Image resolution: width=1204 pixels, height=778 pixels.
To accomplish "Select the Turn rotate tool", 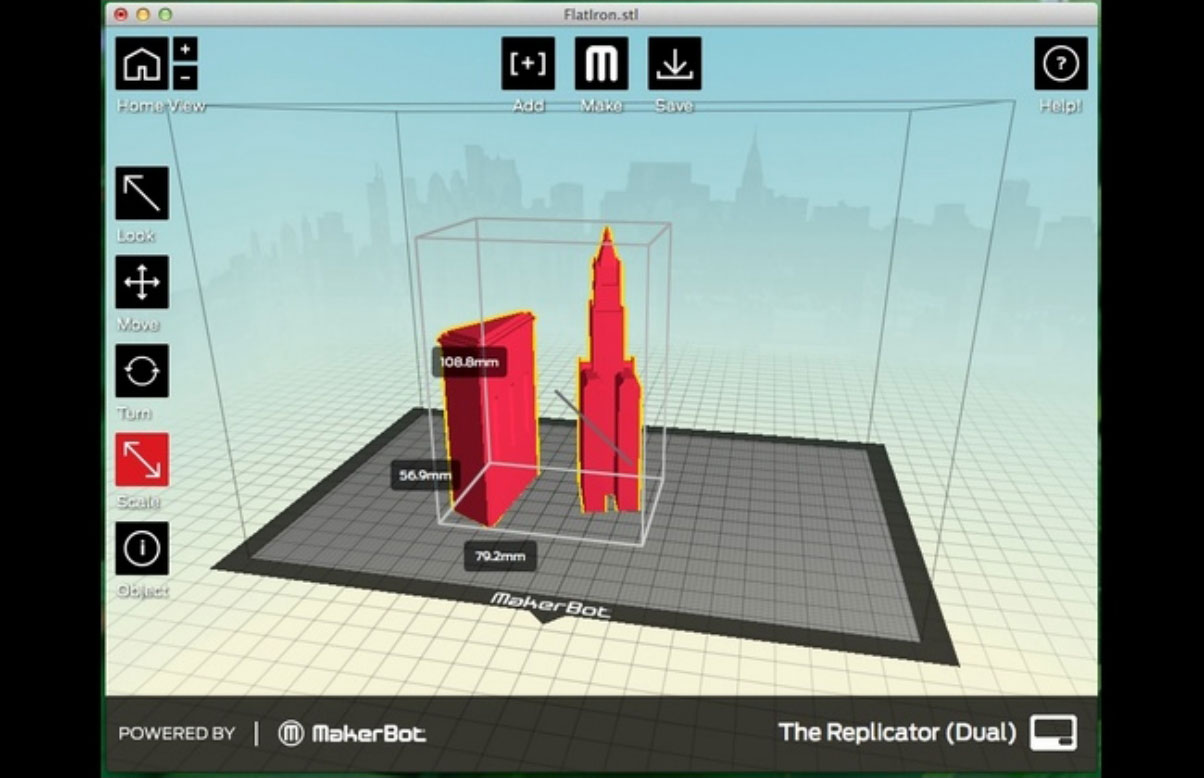I will (x=142, y=371).
